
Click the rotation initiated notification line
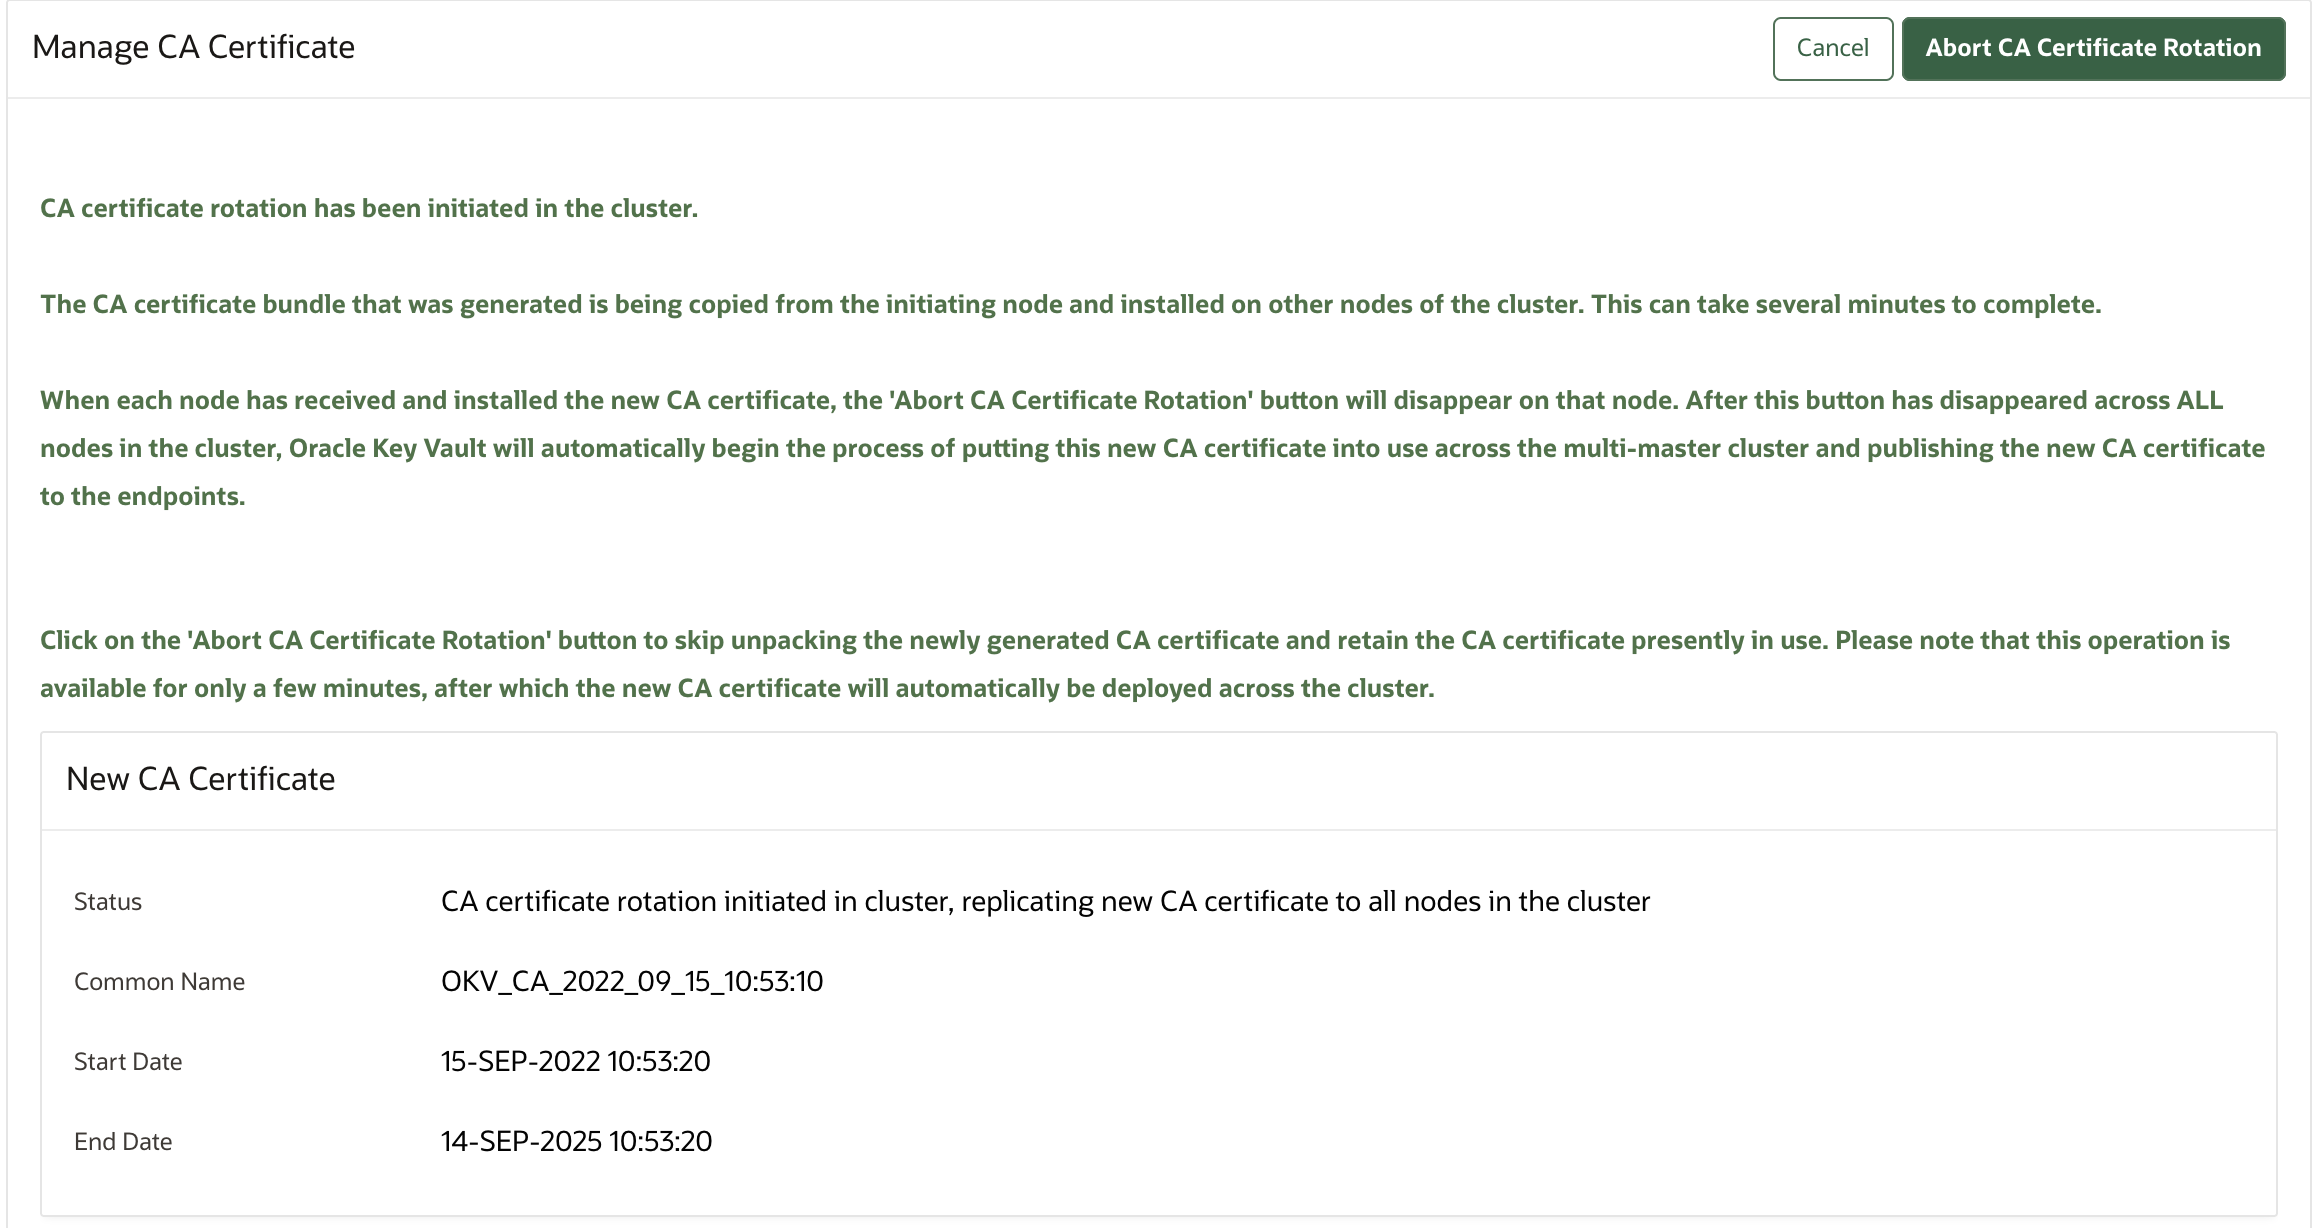(x=369, y=208)
